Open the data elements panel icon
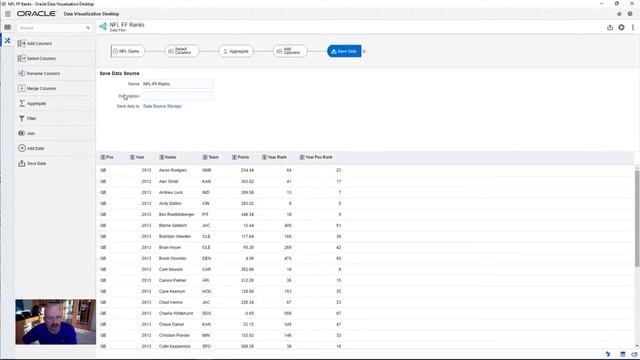The height and width of the screenshot is (360, 640). tap(8, 27)
